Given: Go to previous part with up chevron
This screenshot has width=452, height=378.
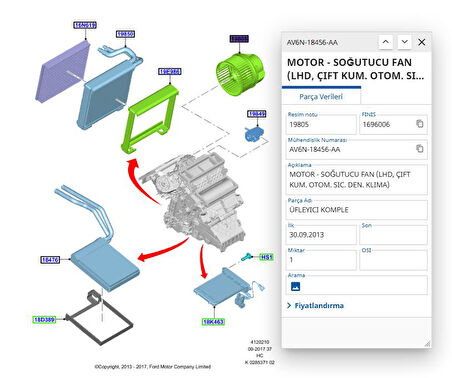Looking at the screenshot, I should click(x=386, y=42).
